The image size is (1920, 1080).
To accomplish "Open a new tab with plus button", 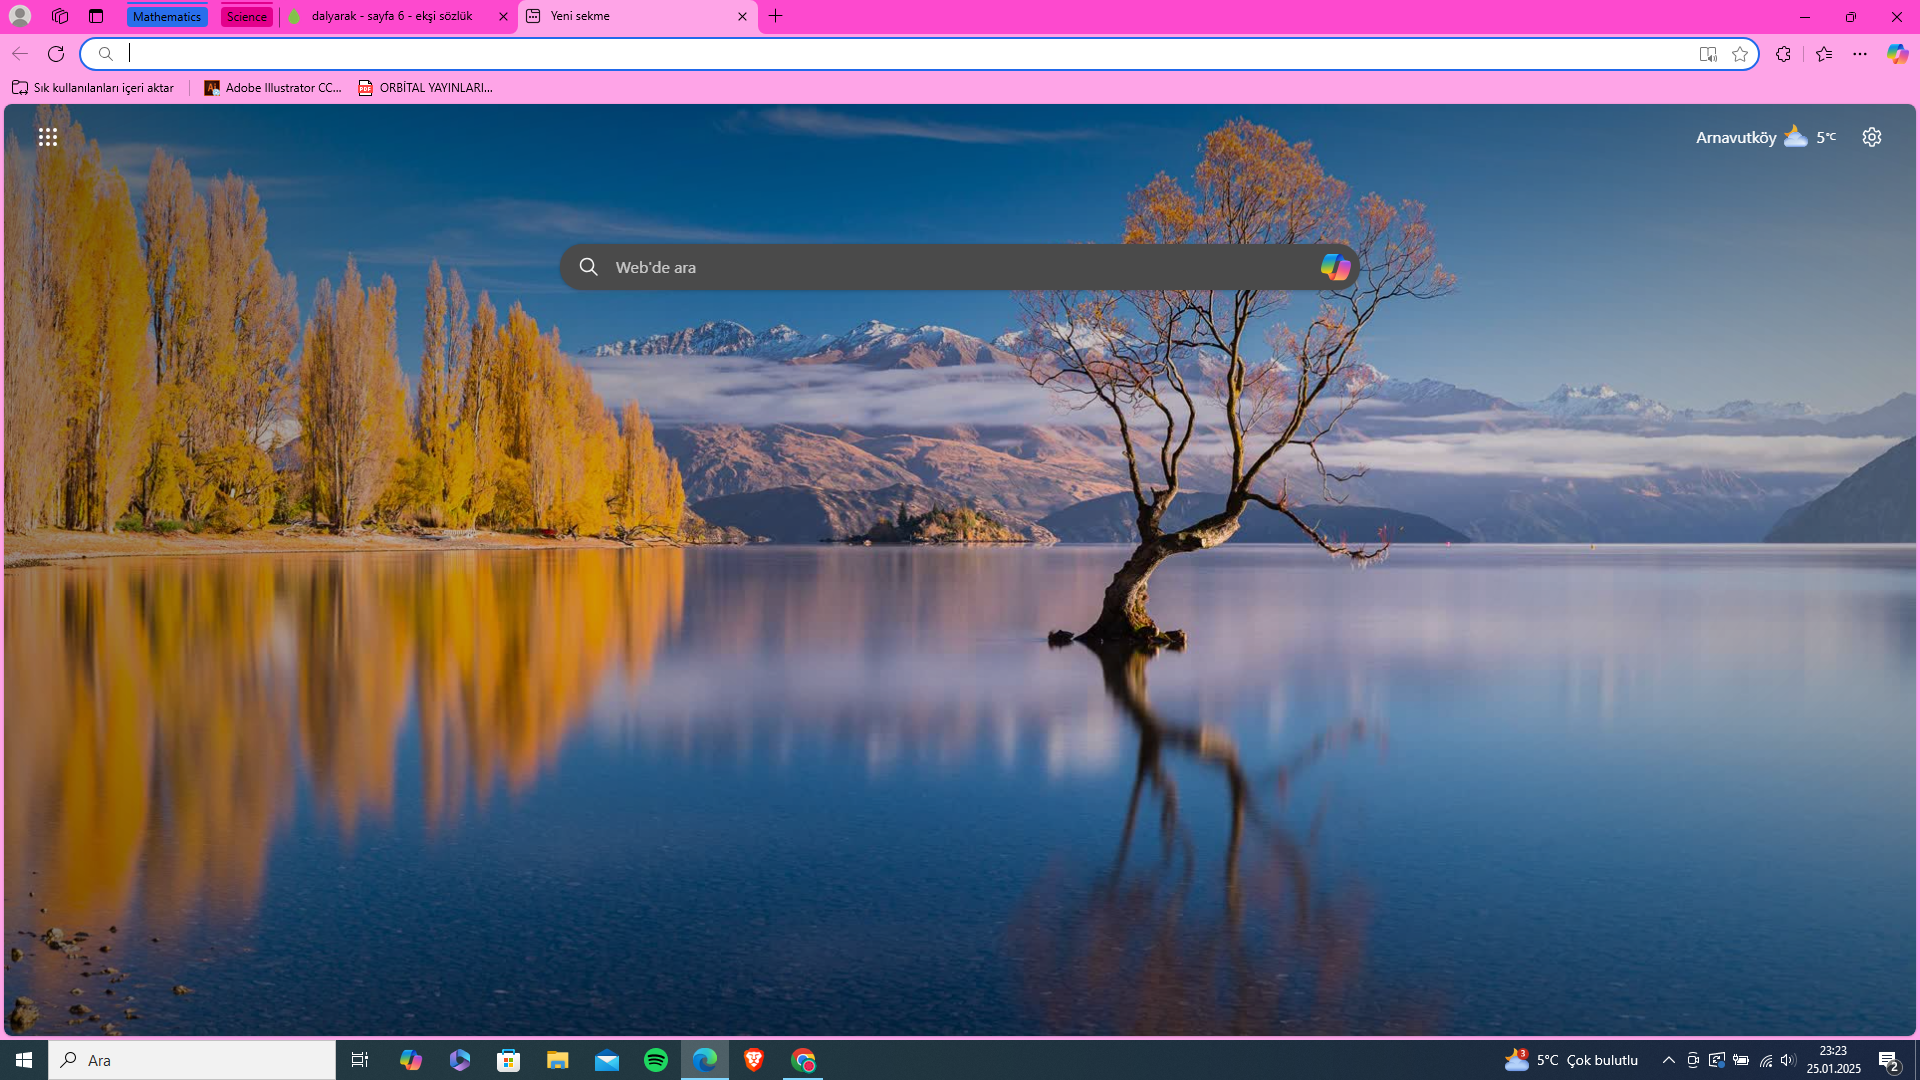I will pyautogui.click(x=776, y=16).
